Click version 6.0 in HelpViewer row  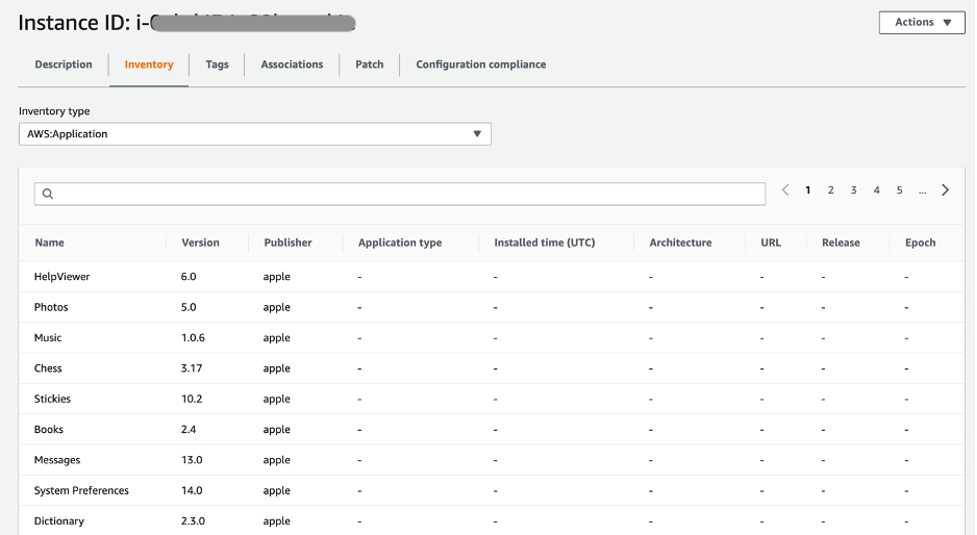189,277
